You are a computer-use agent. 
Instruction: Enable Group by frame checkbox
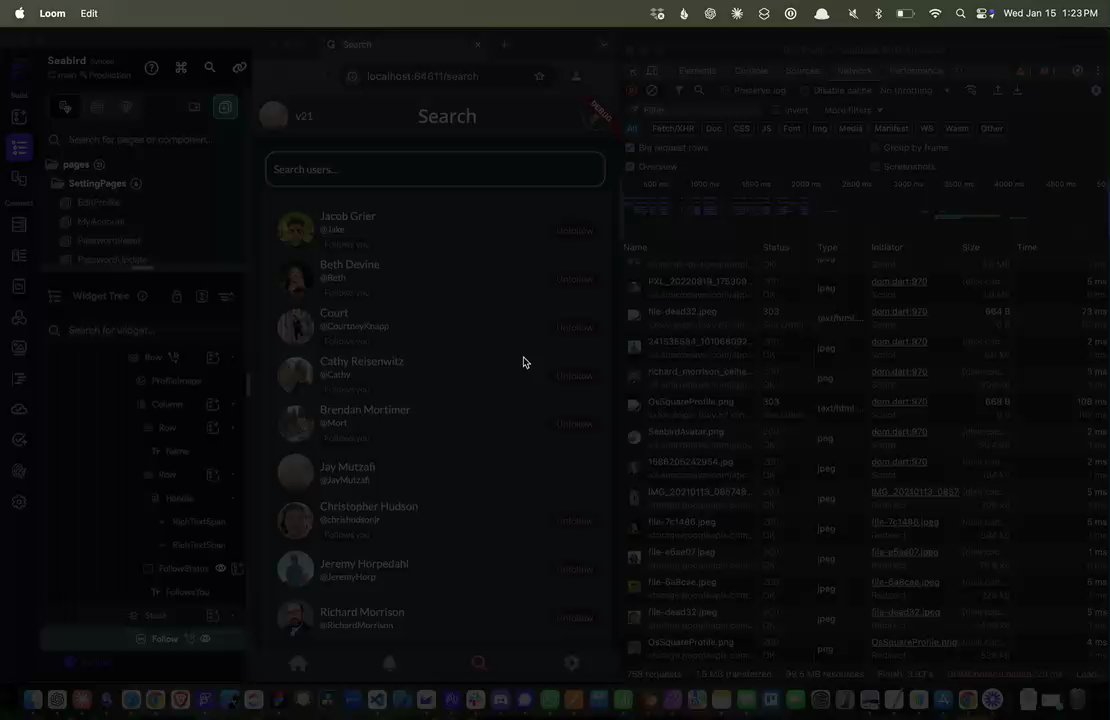(875, 148)
